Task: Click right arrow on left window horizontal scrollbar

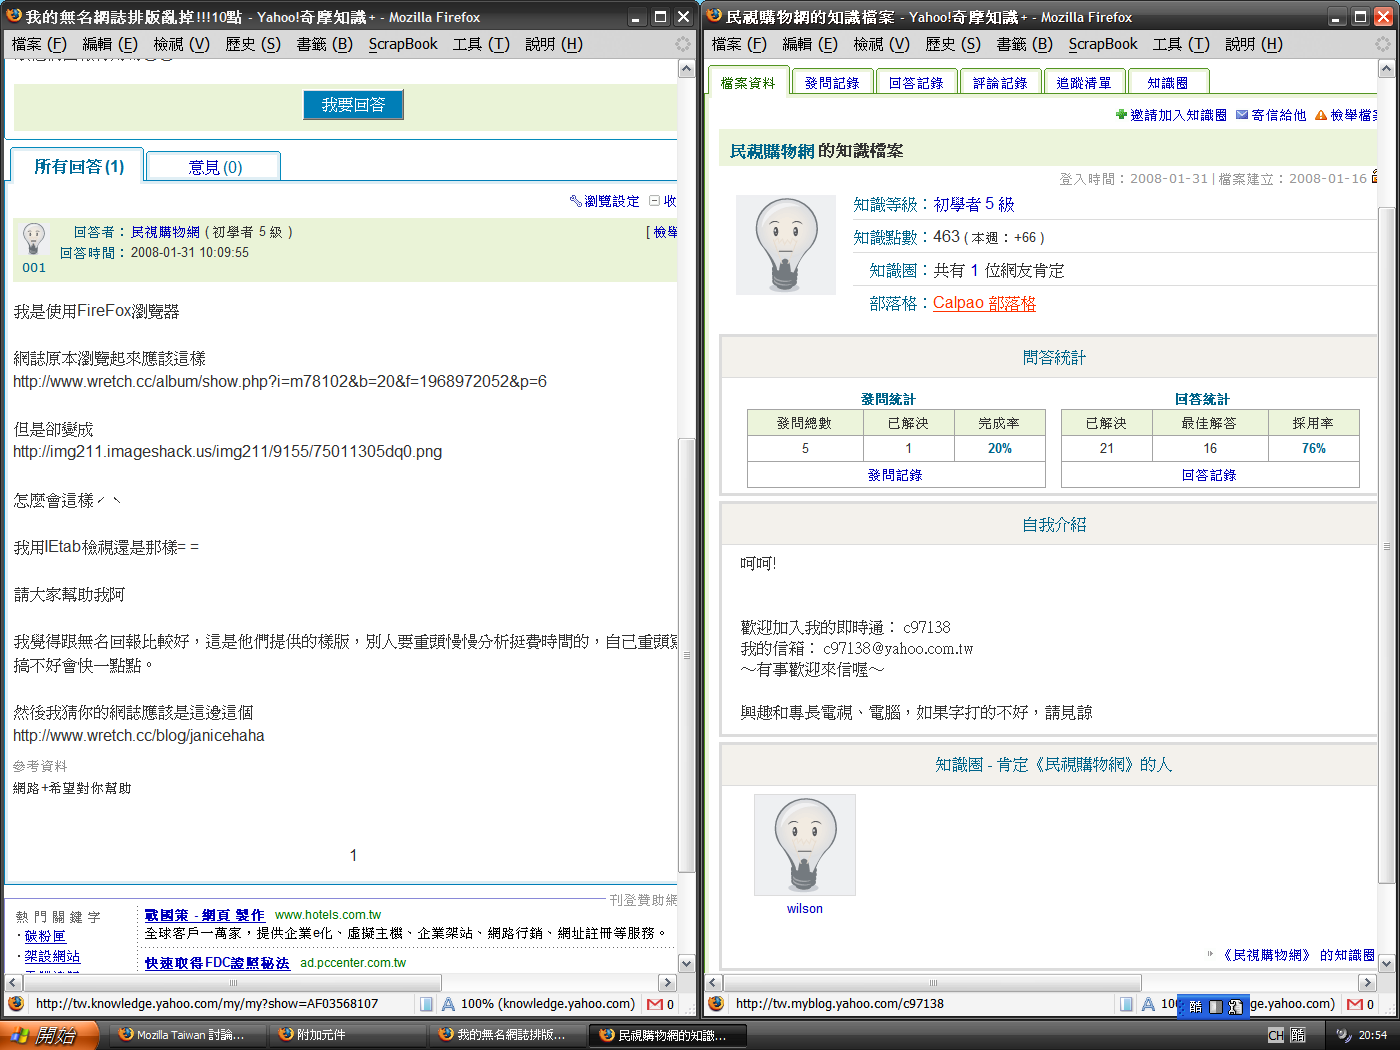Action: (667, 983)
